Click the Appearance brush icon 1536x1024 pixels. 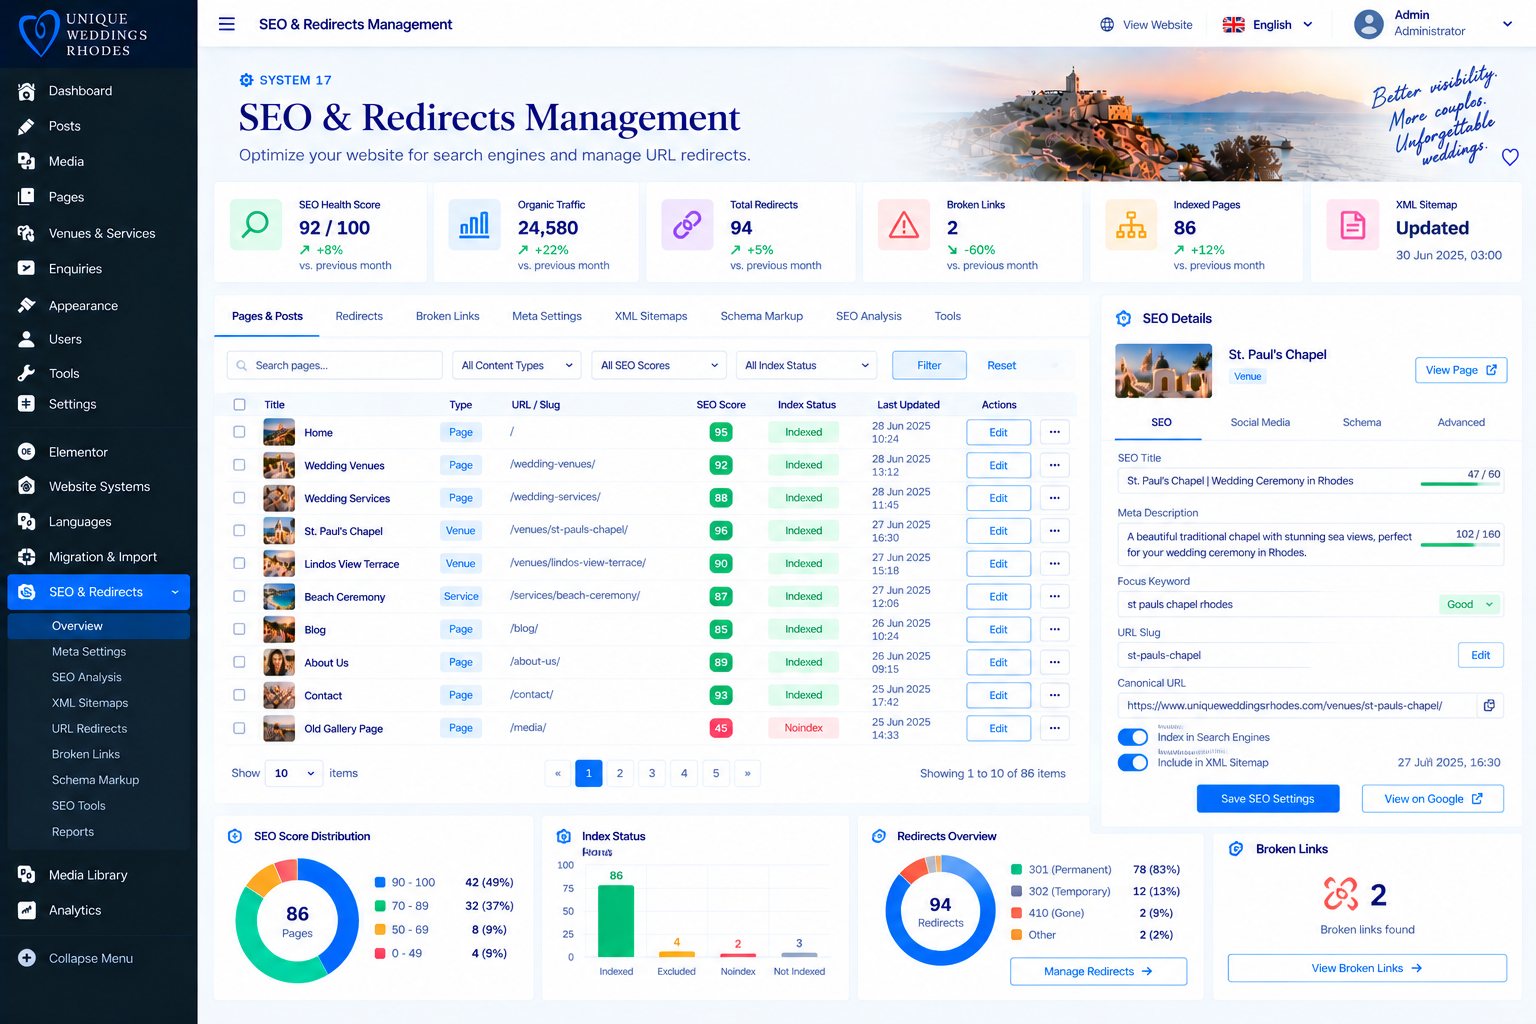coord(27,305)
